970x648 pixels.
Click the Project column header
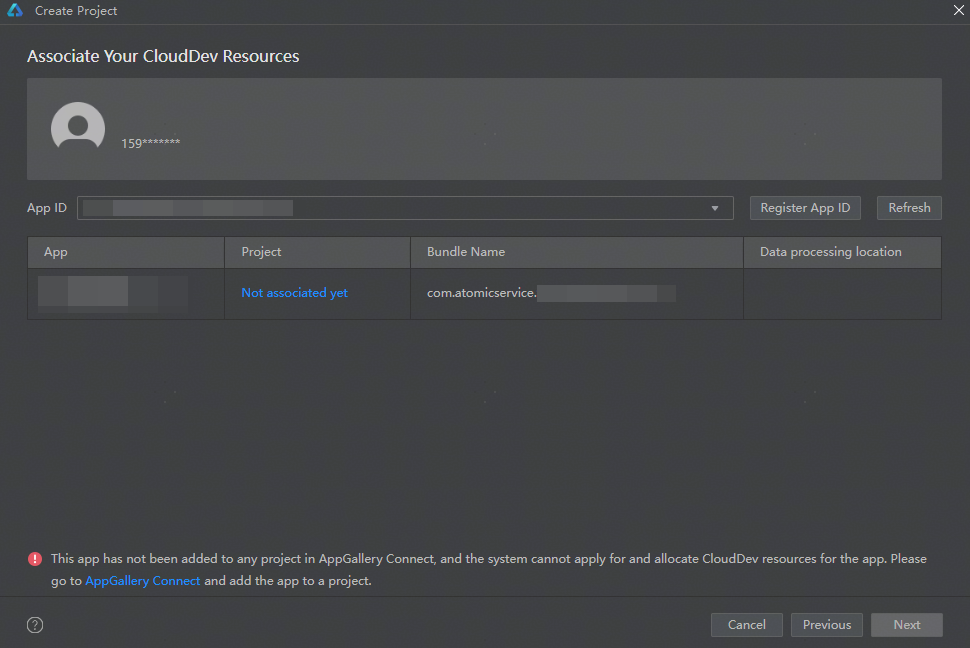point(261,252)
